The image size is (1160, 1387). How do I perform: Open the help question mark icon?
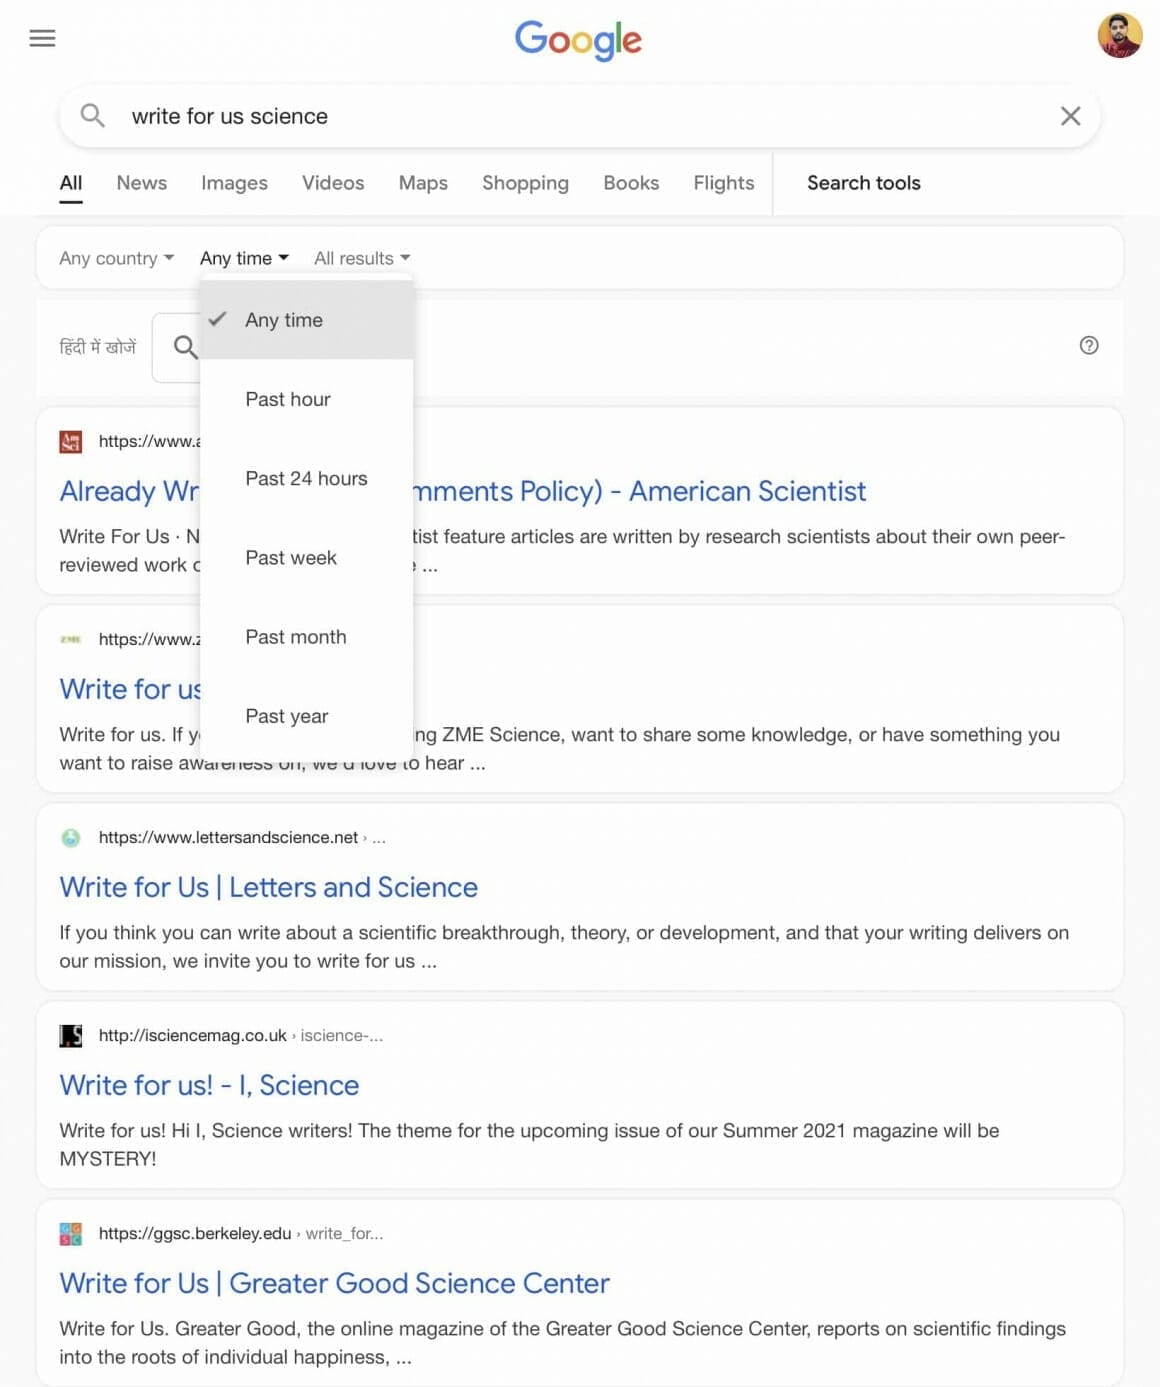click(1089, 345)
